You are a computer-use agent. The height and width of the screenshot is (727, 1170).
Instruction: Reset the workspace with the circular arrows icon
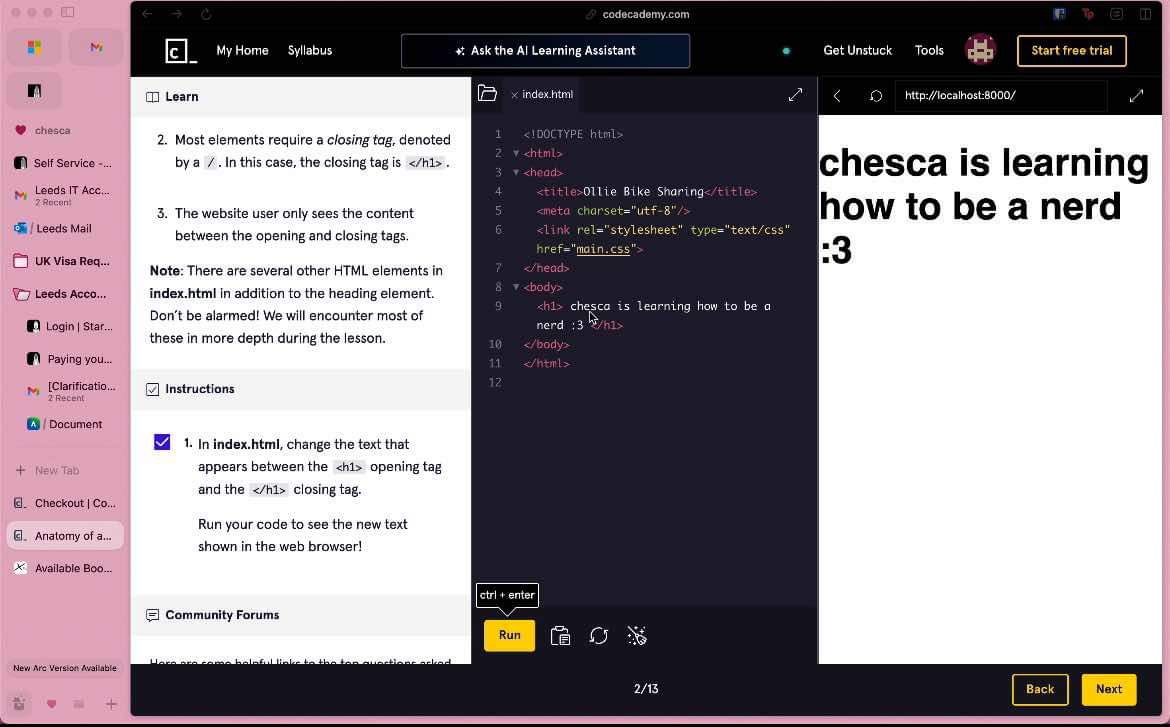(599, 636)
